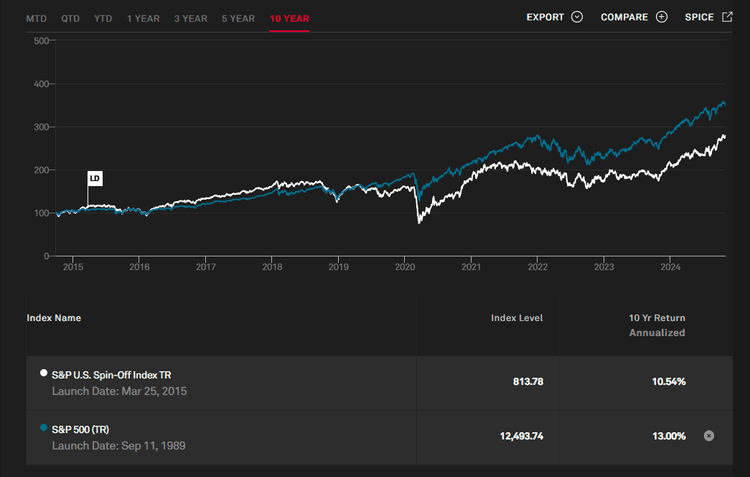Image resolution: width=750 pixels, height=477 pixels.
Task: Click the COMPARE label button
Action: tap(624, 17)
